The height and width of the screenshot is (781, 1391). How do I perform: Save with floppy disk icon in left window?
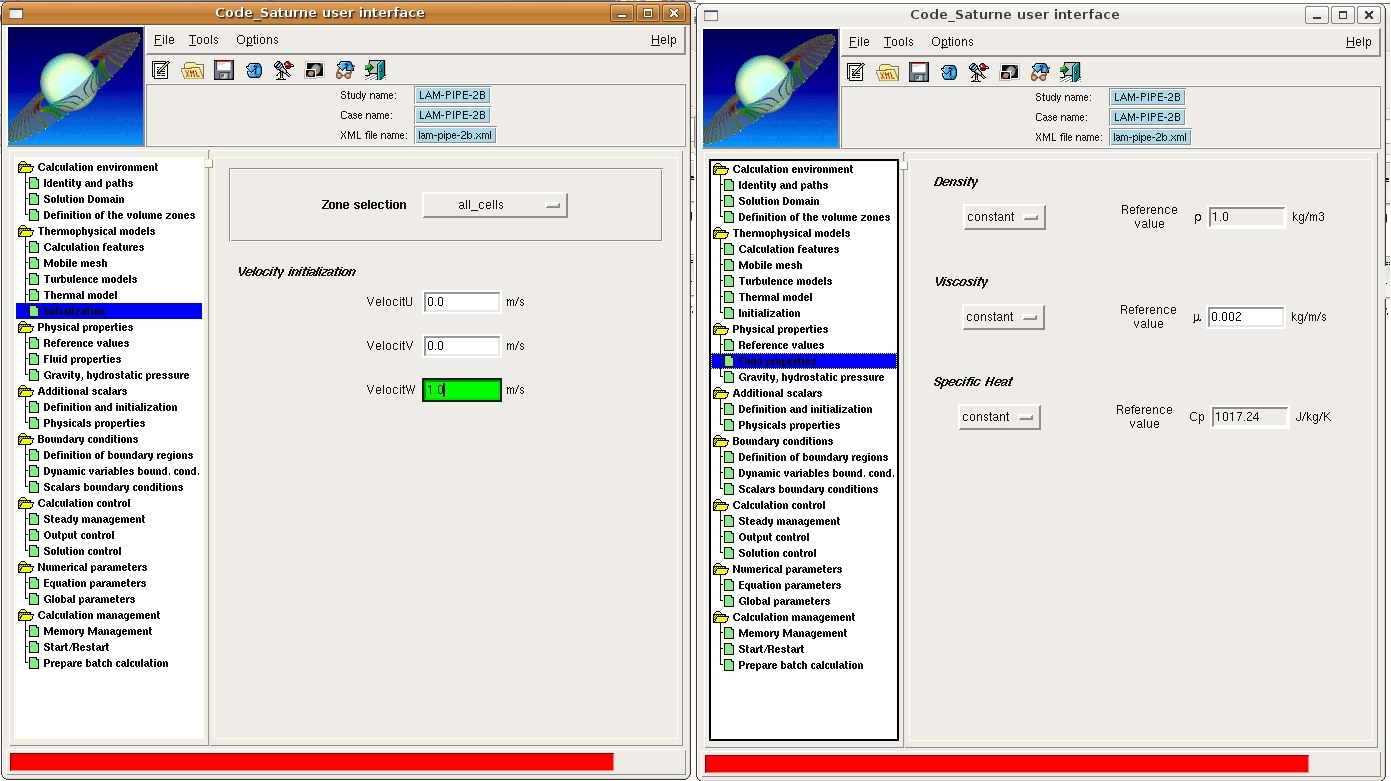click(x=224, y=70)
